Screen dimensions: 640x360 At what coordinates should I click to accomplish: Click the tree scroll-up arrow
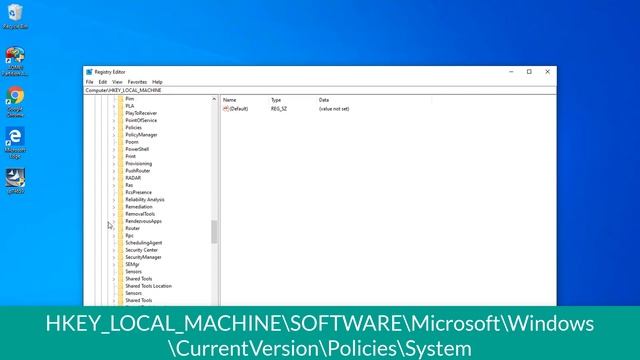click(x=214, y=99)
